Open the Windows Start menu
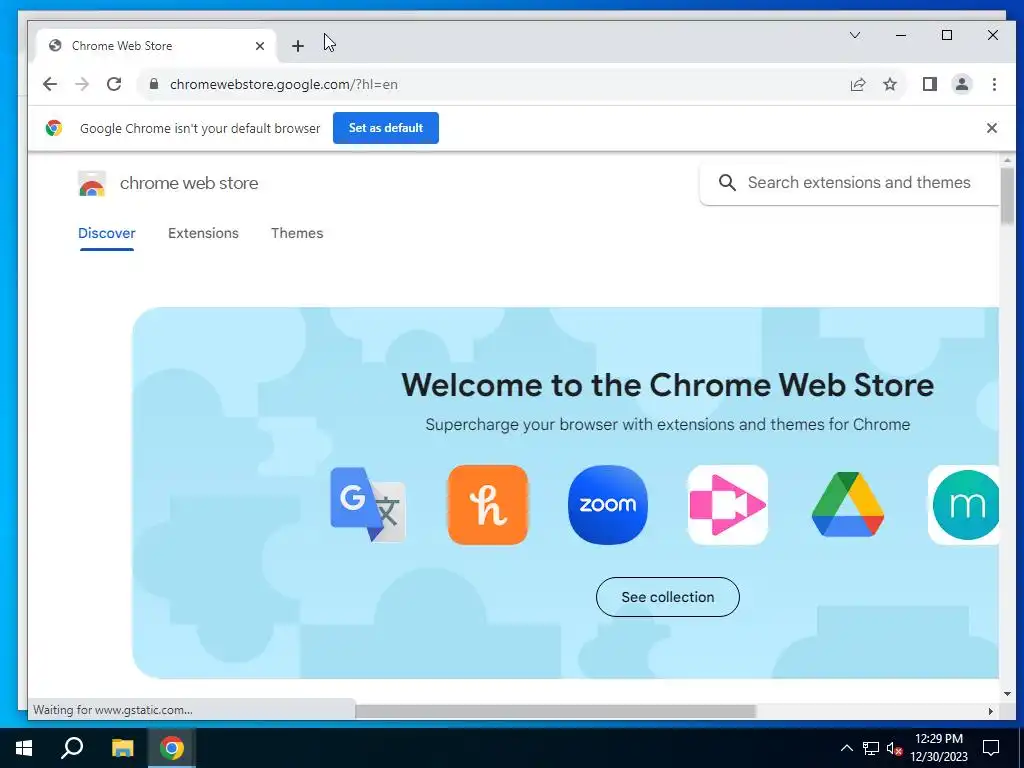This screenshot has height=768, width=1024. pos(24,748)
